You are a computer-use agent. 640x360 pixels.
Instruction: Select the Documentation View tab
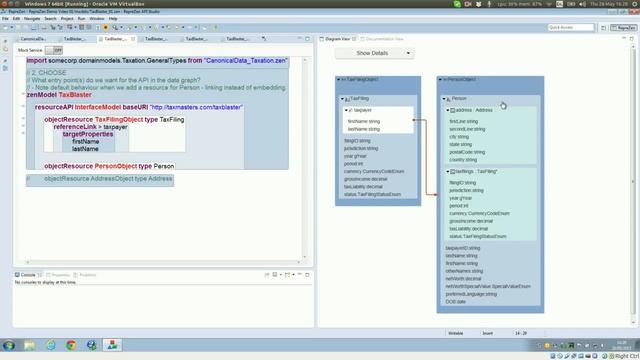[x=382, y=39]
